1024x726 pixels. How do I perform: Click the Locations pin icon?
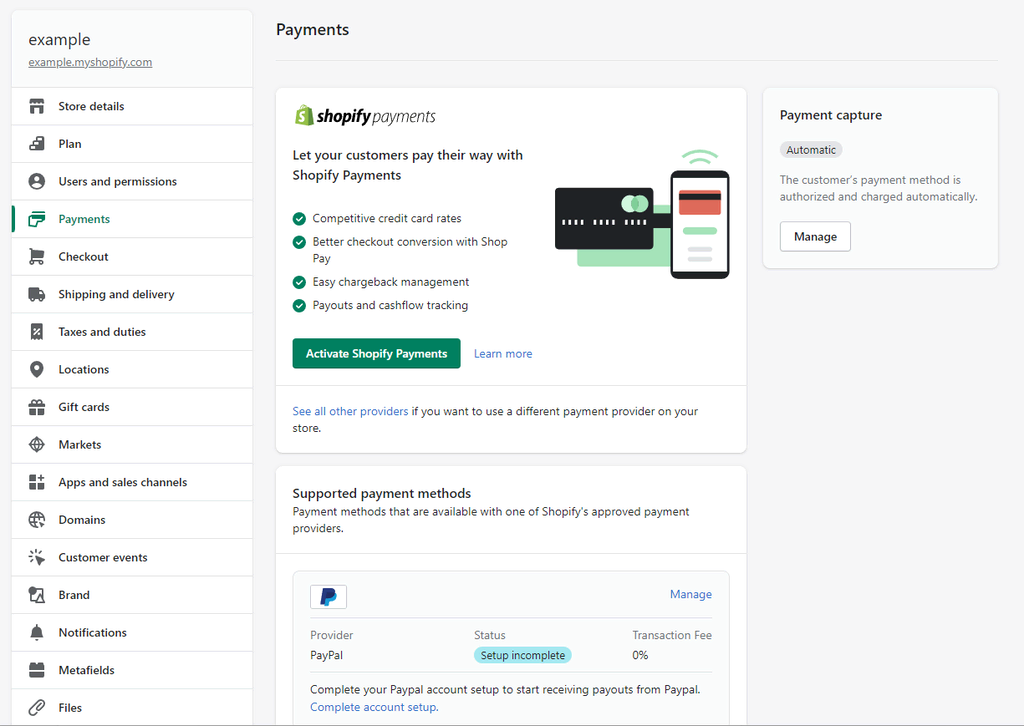pyautogui.click(x=37, y=370)
